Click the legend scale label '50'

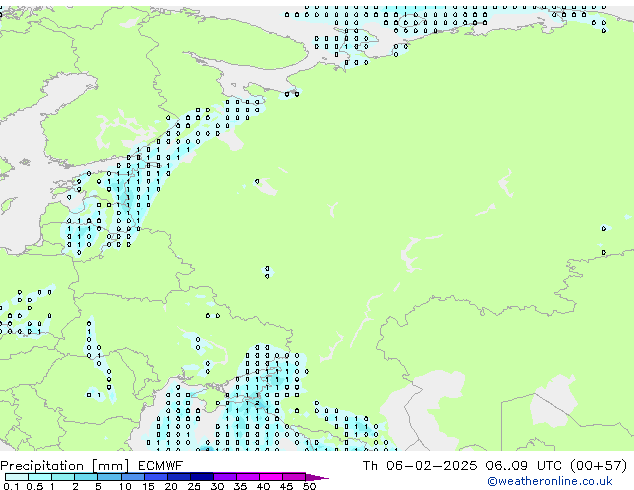[310, 486]
